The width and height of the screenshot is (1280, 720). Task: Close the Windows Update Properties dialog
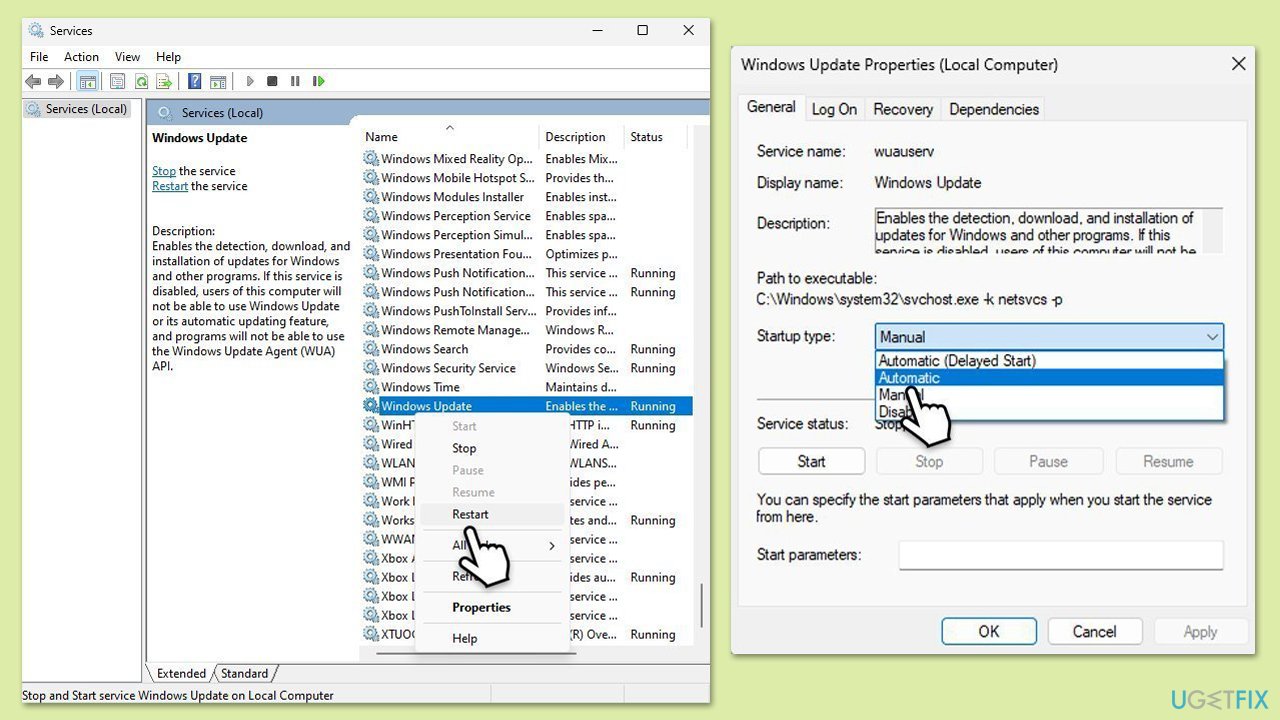tap(1238, 64)
